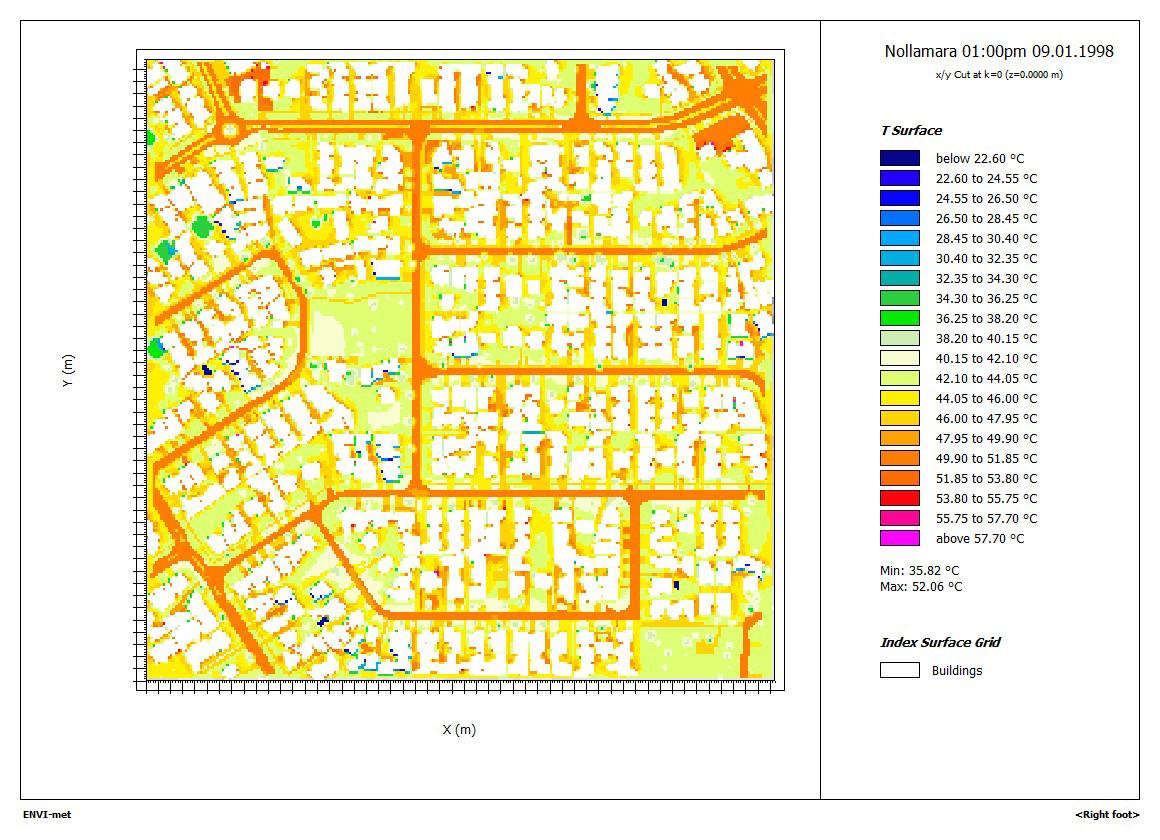Viewport: 1160px width, 840px height.
Task: Pick the '46.00 to 47.95 °C' swatch
Action: [x=900, y=418]
